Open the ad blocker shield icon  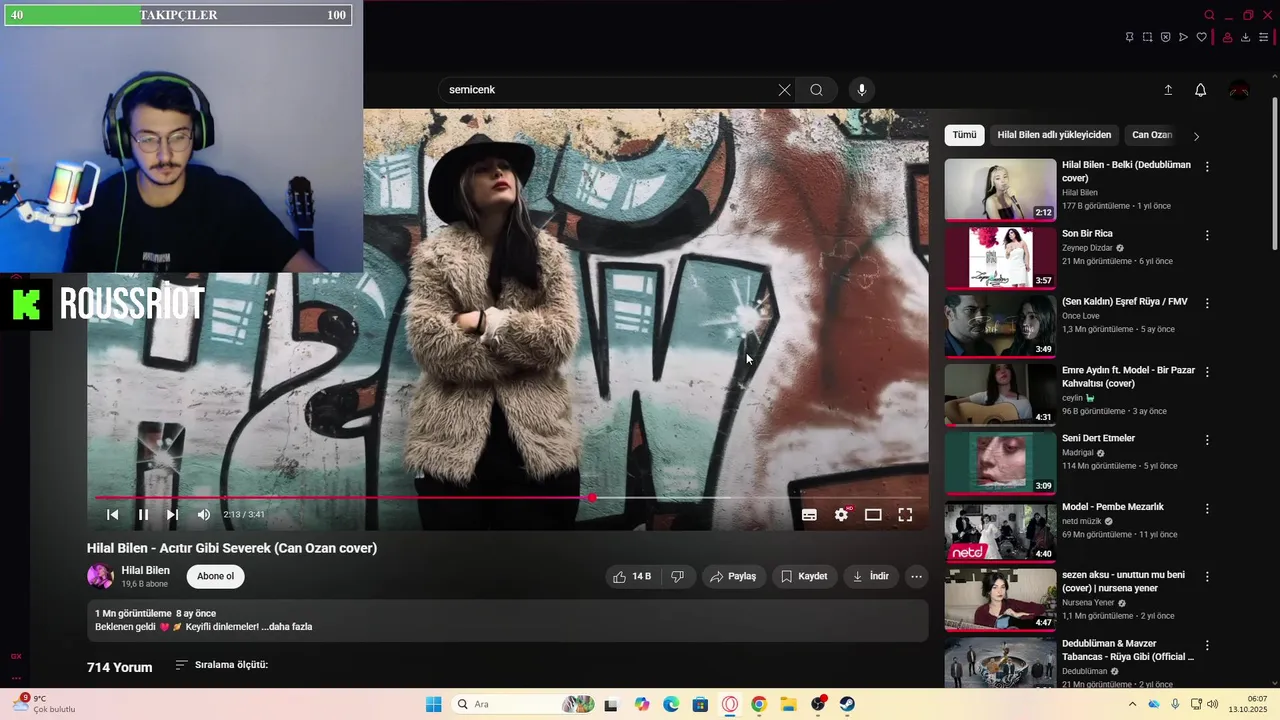tap(1165, 37)
